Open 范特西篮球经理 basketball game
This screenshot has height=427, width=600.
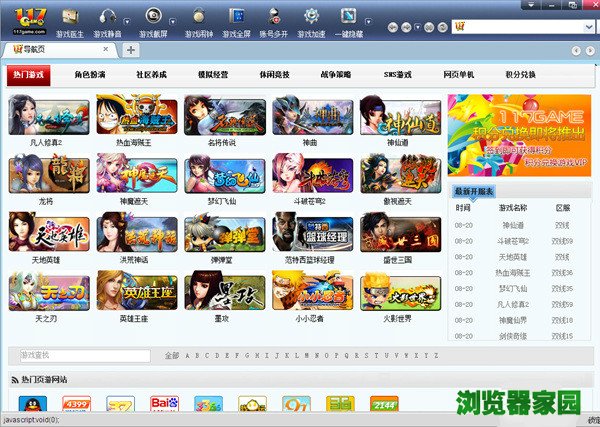[313, 232]
